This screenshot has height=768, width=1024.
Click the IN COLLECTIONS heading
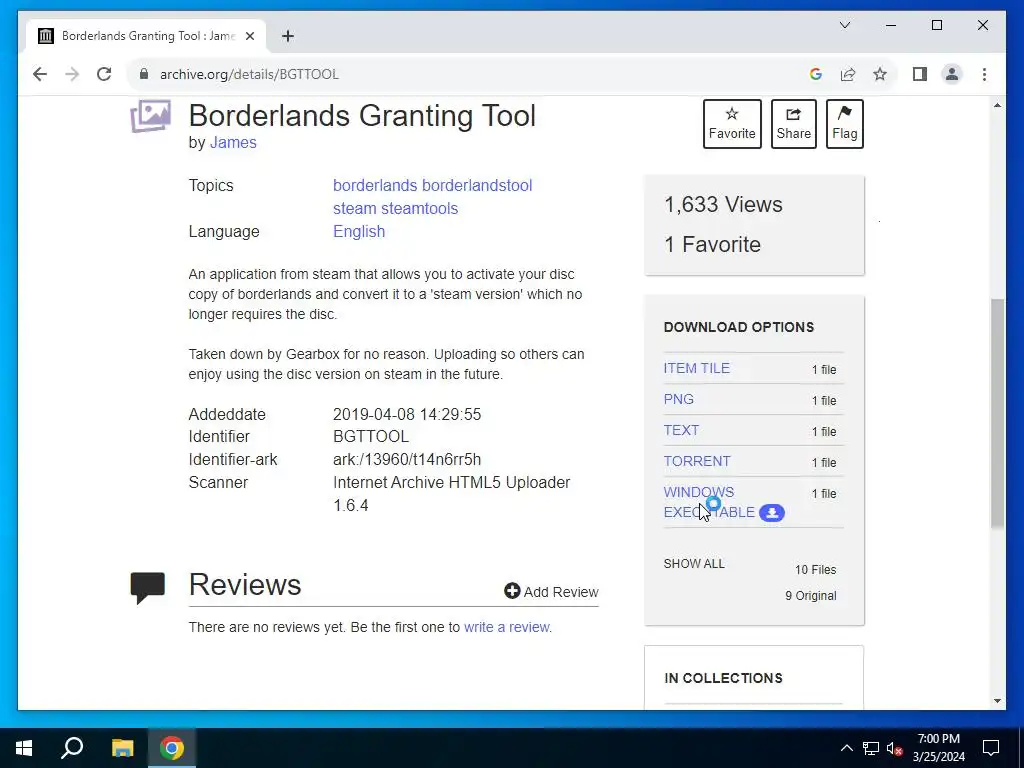click(x=723, y=678)
